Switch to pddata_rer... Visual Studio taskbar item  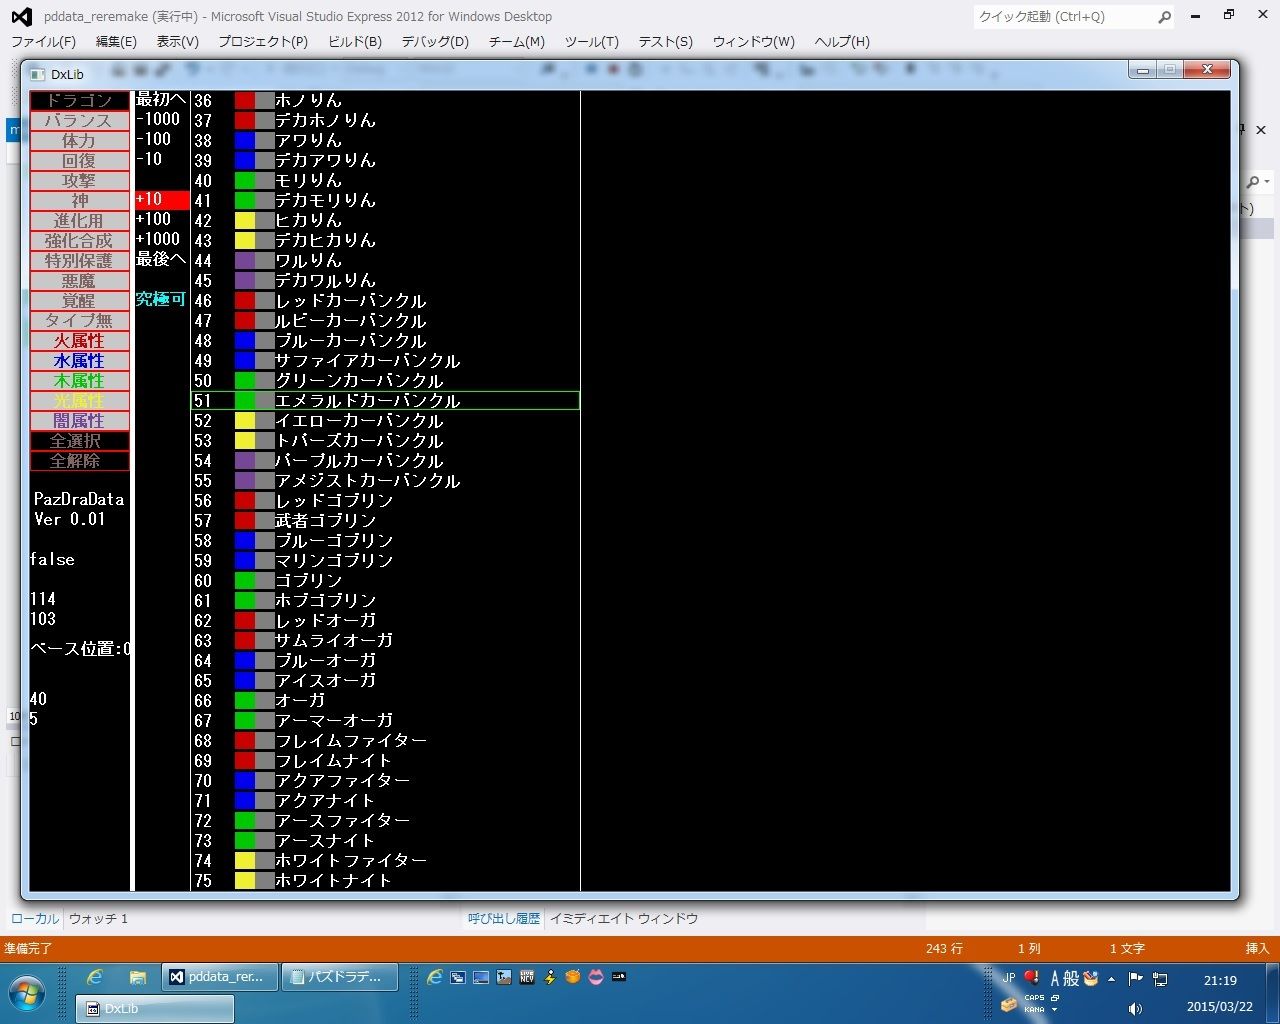[218, 977]
